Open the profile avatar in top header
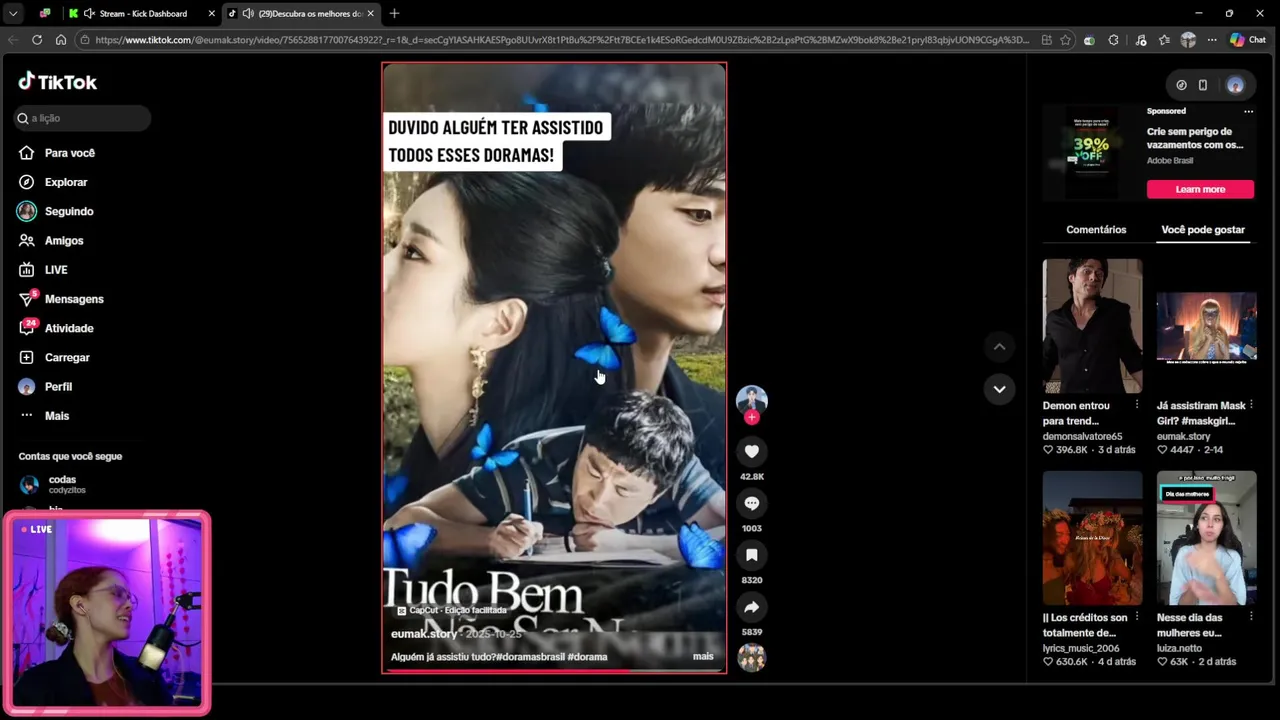1280x720 pixels. [1236, 85]
